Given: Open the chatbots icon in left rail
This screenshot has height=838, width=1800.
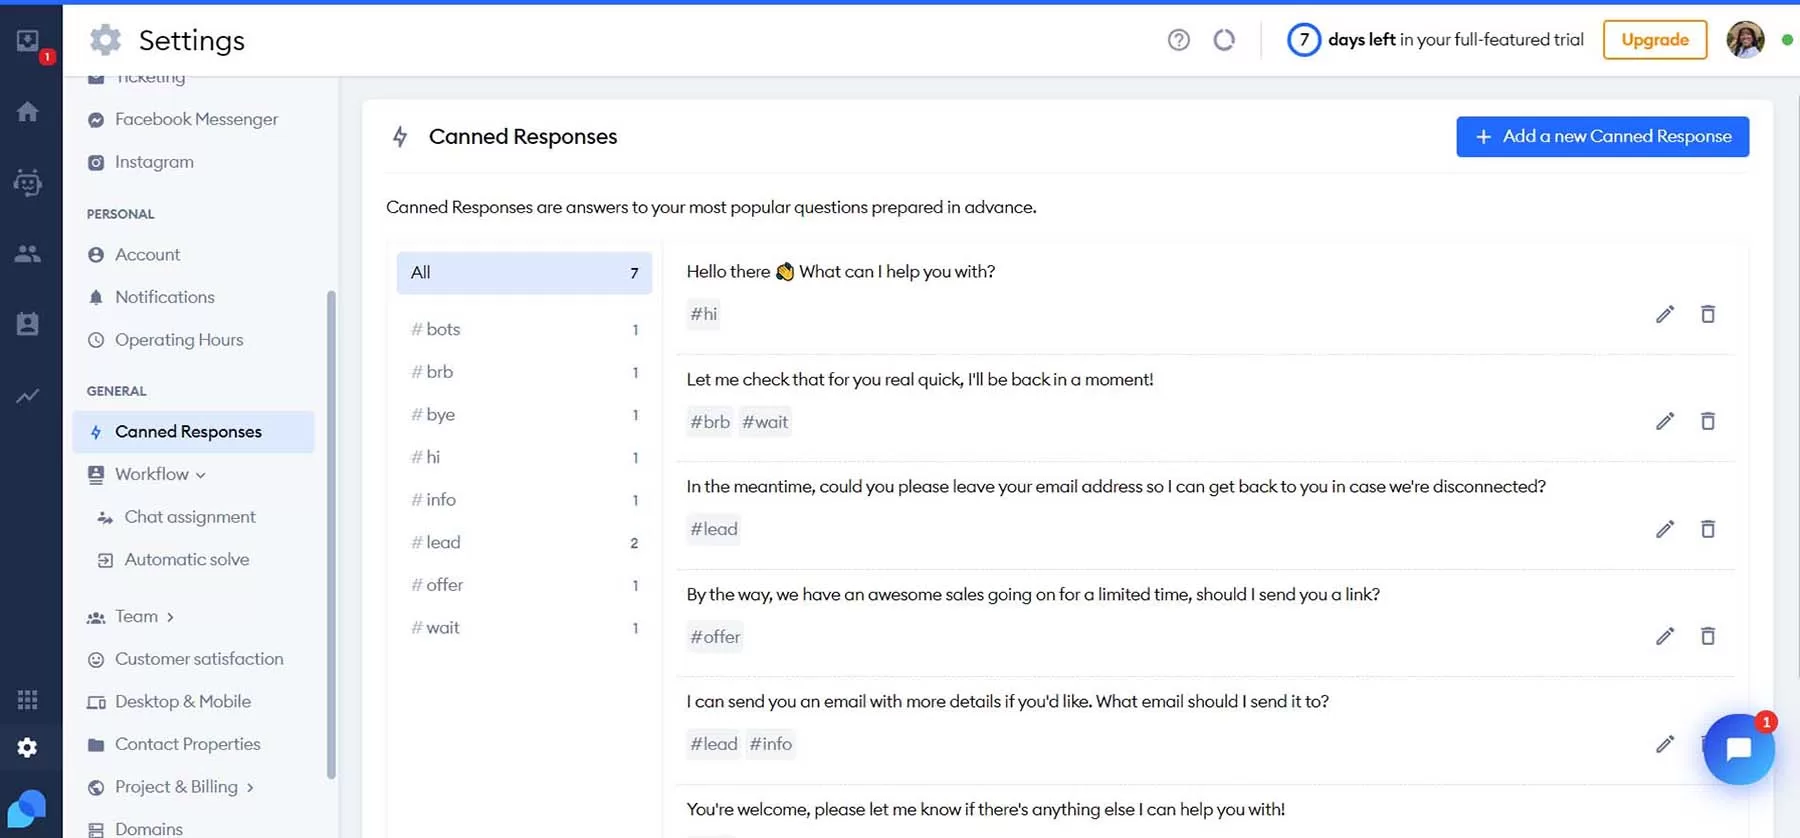Looking at the screenshot, I should tap(28, 182).
